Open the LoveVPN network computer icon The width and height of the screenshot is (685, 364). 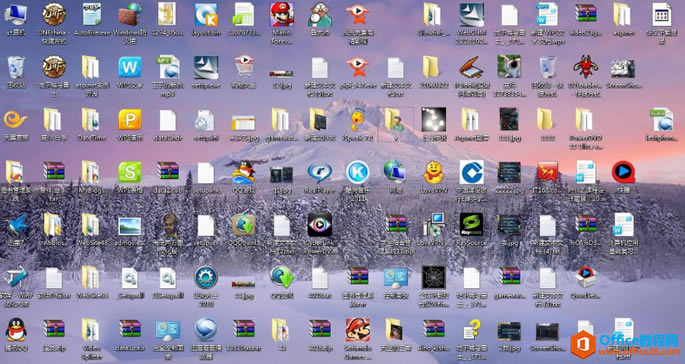point(434,225)
